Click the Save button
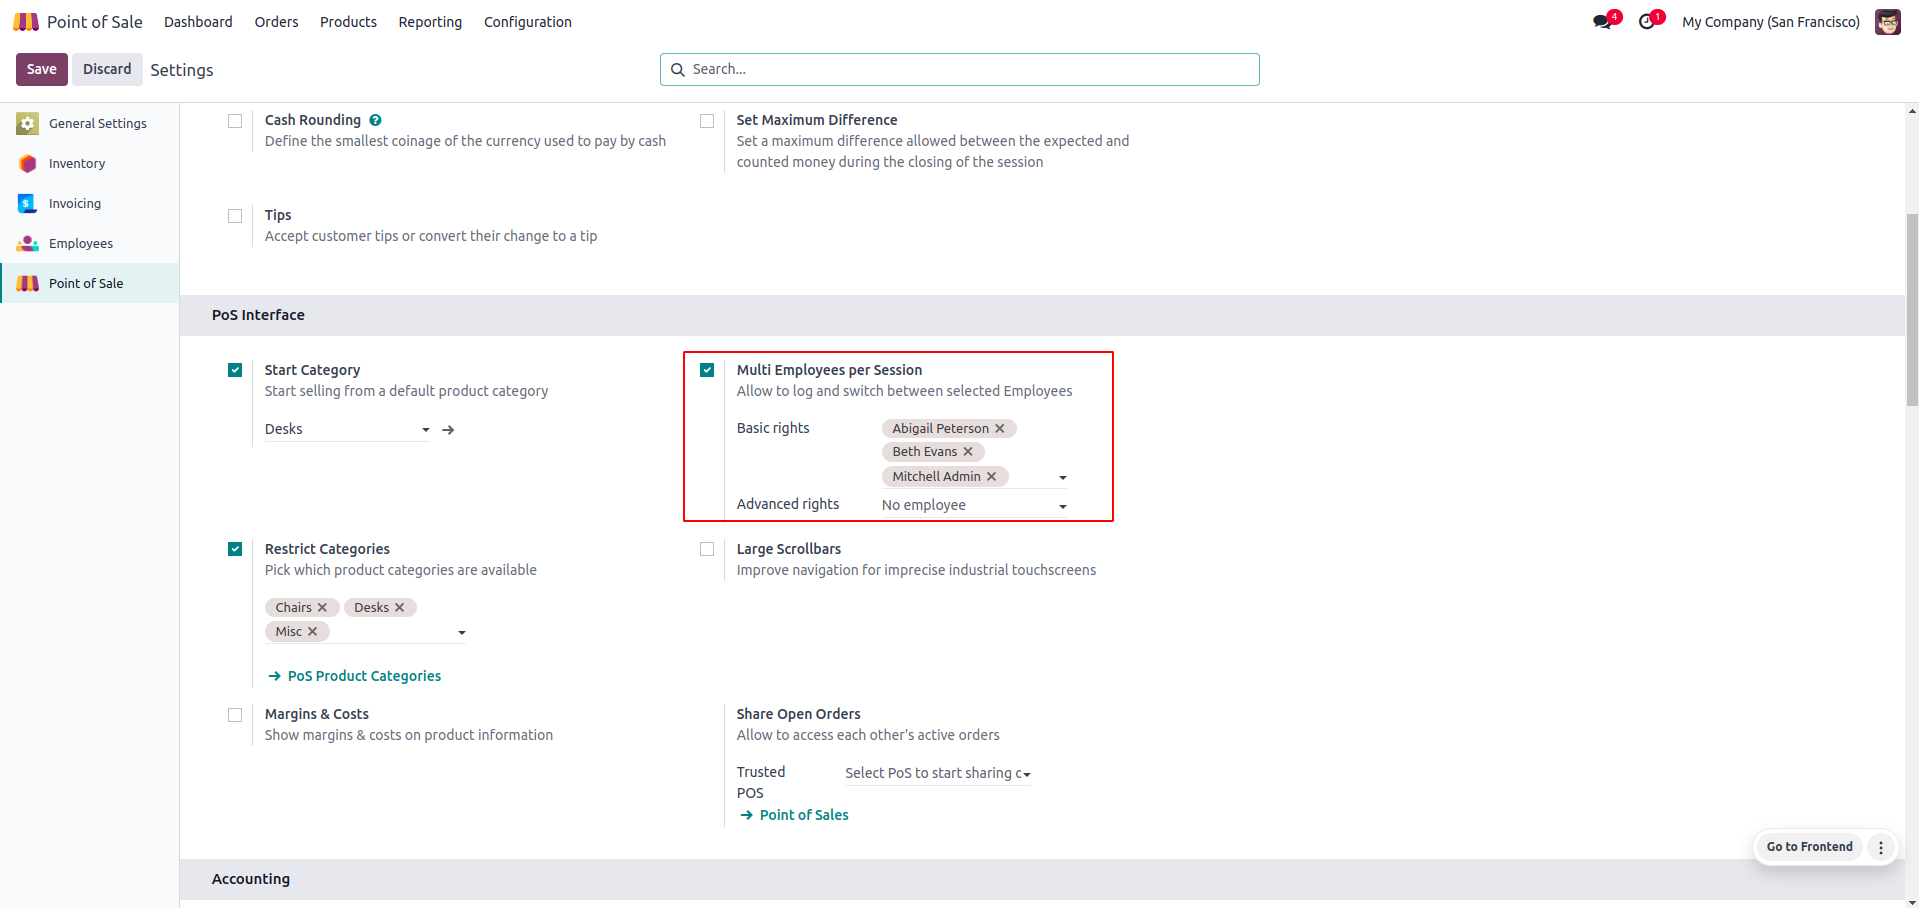Viewport: 1919px width, 908px height. click(41, 69)
